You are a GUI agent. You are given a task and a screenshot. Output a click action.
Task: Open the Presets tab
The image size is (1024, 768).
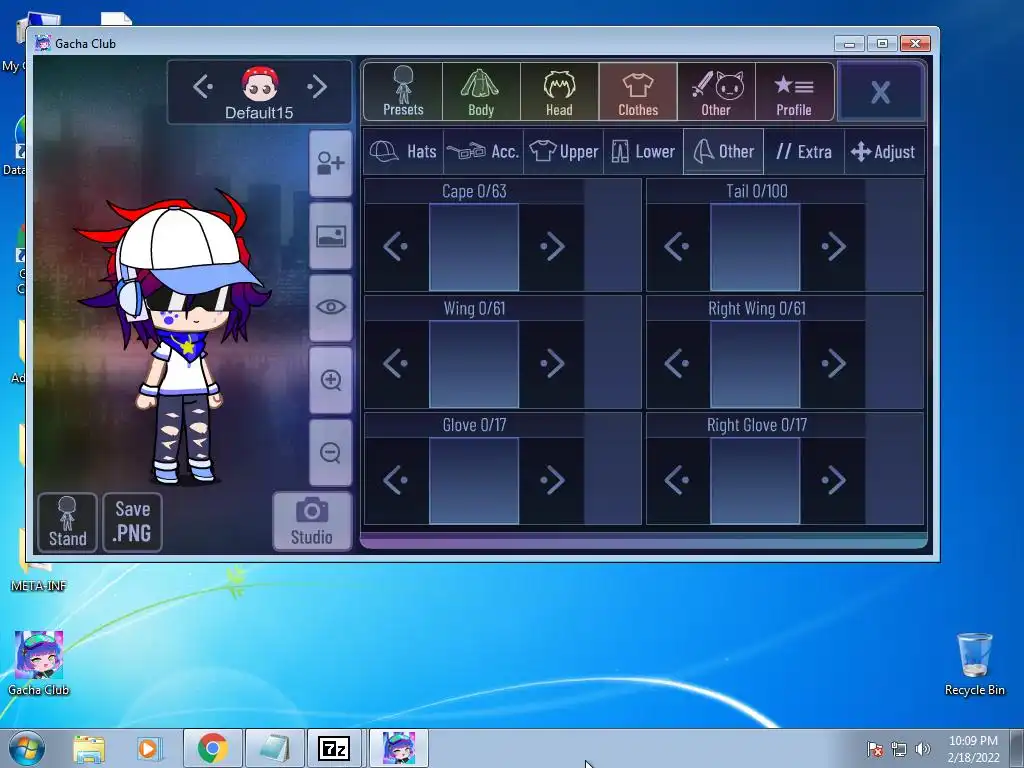[403, 91]
